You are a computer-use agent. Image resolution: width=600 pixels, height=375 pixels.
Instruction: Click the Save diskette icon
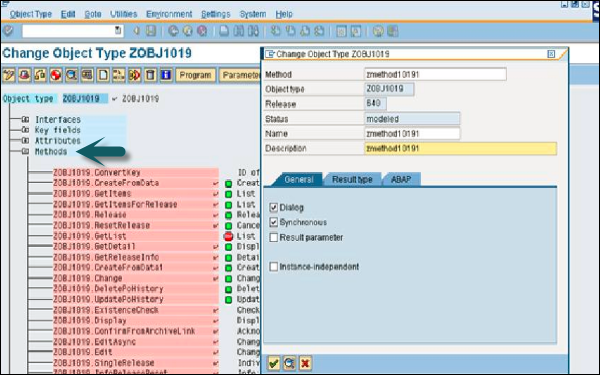[x=151, y=31]
